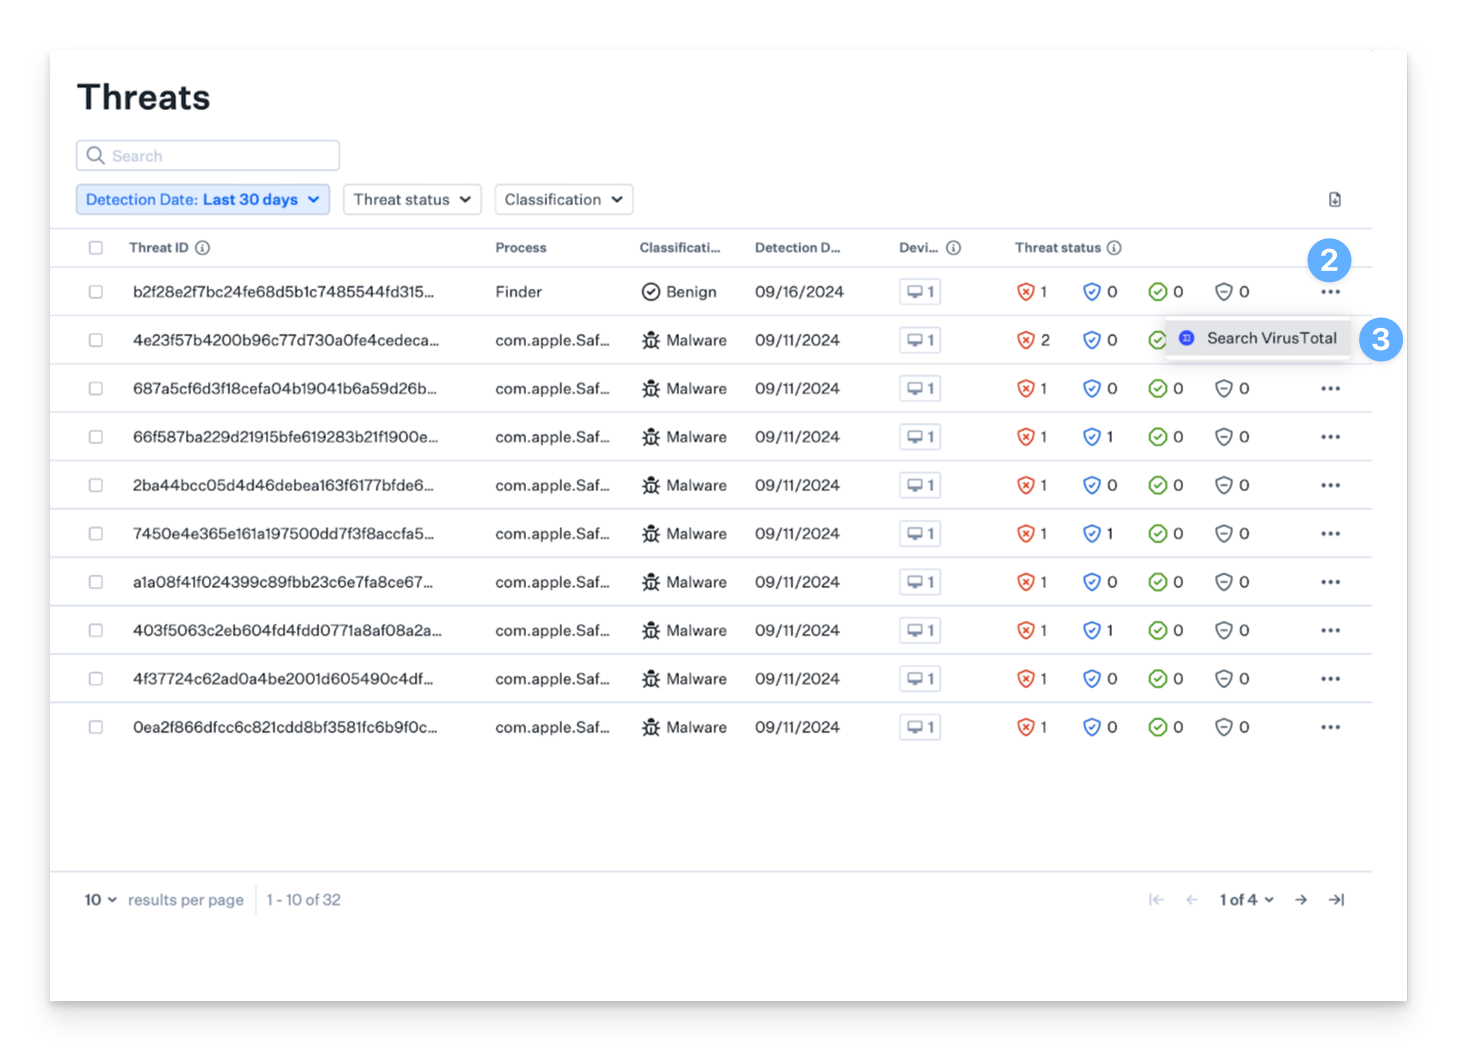
Task: Select checkbox for threat 687a5cf6d3f18cefa04b
Action: click(x=96, y=389)
